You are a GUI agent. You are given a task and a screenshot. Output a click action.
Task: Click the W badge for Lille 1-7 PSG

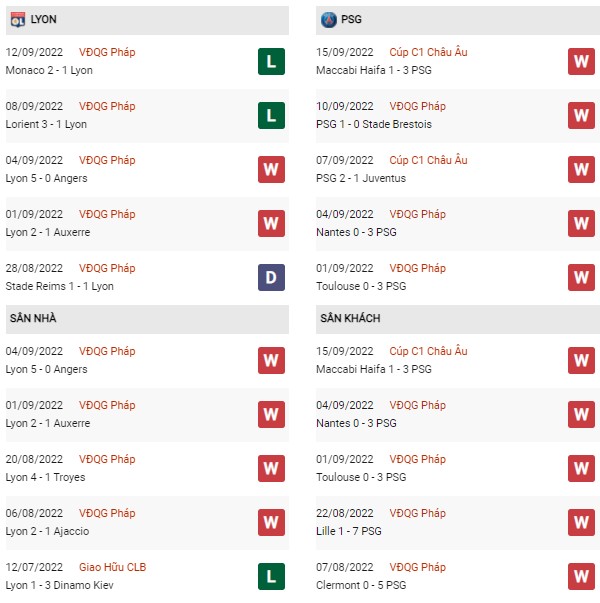click(581, 522)
